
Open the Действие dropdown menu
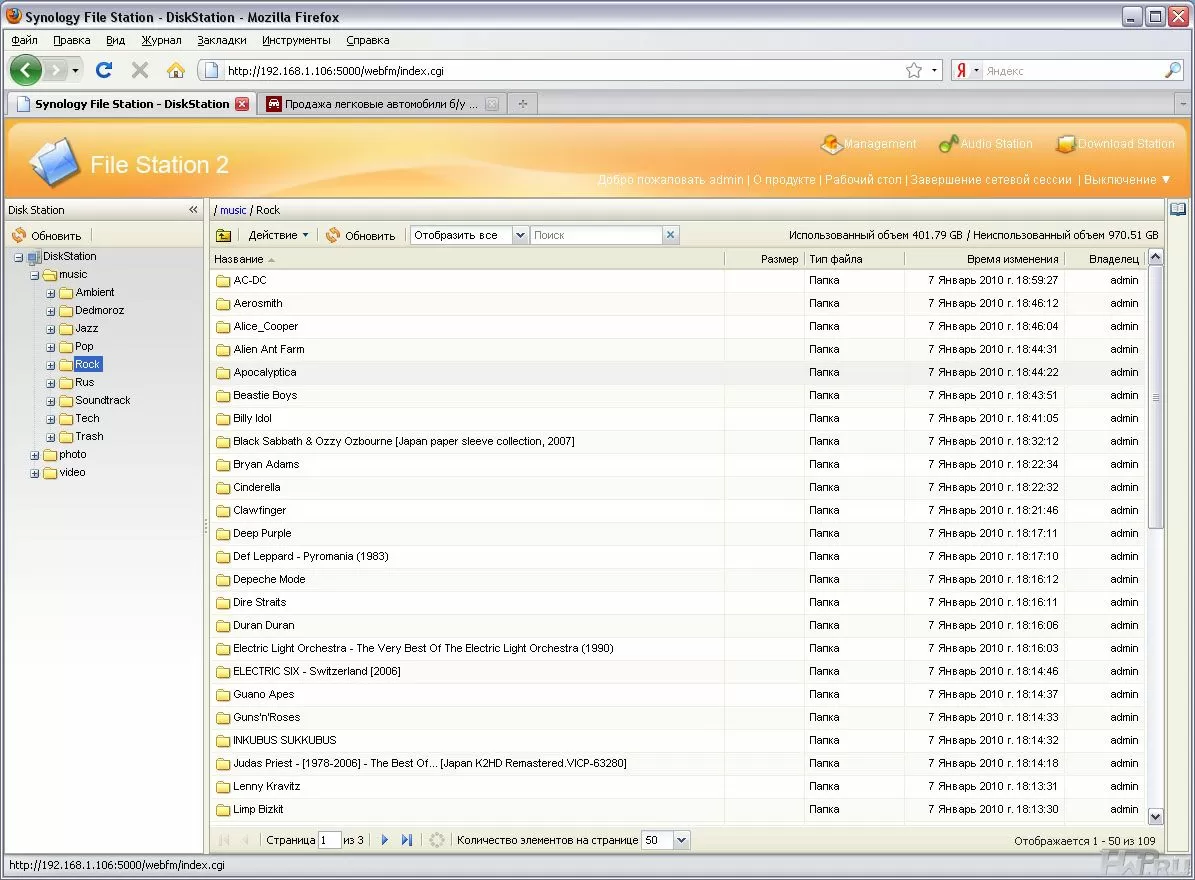[x=277, y=236]
